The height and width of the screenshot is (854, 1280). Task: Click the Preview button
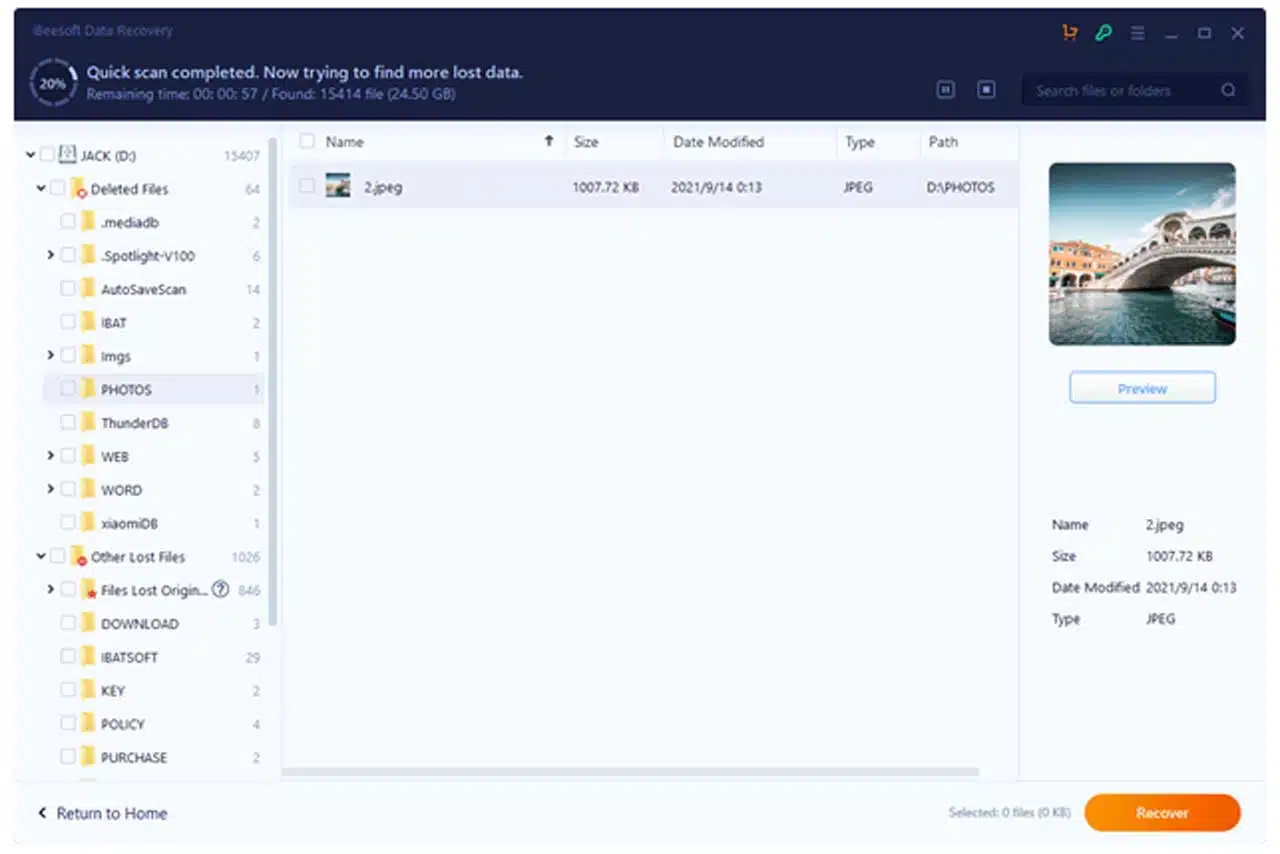[1142, 388]
